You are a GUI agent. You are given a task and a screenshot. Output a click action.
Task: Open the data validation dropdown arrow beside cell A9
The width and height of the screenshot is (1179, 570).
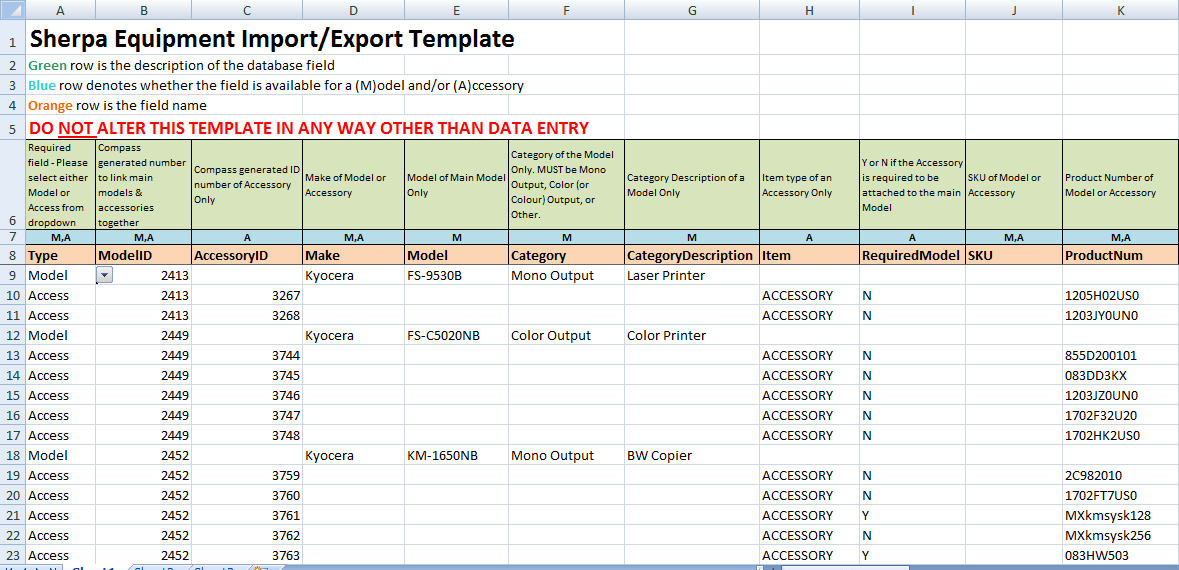[105, 275]
